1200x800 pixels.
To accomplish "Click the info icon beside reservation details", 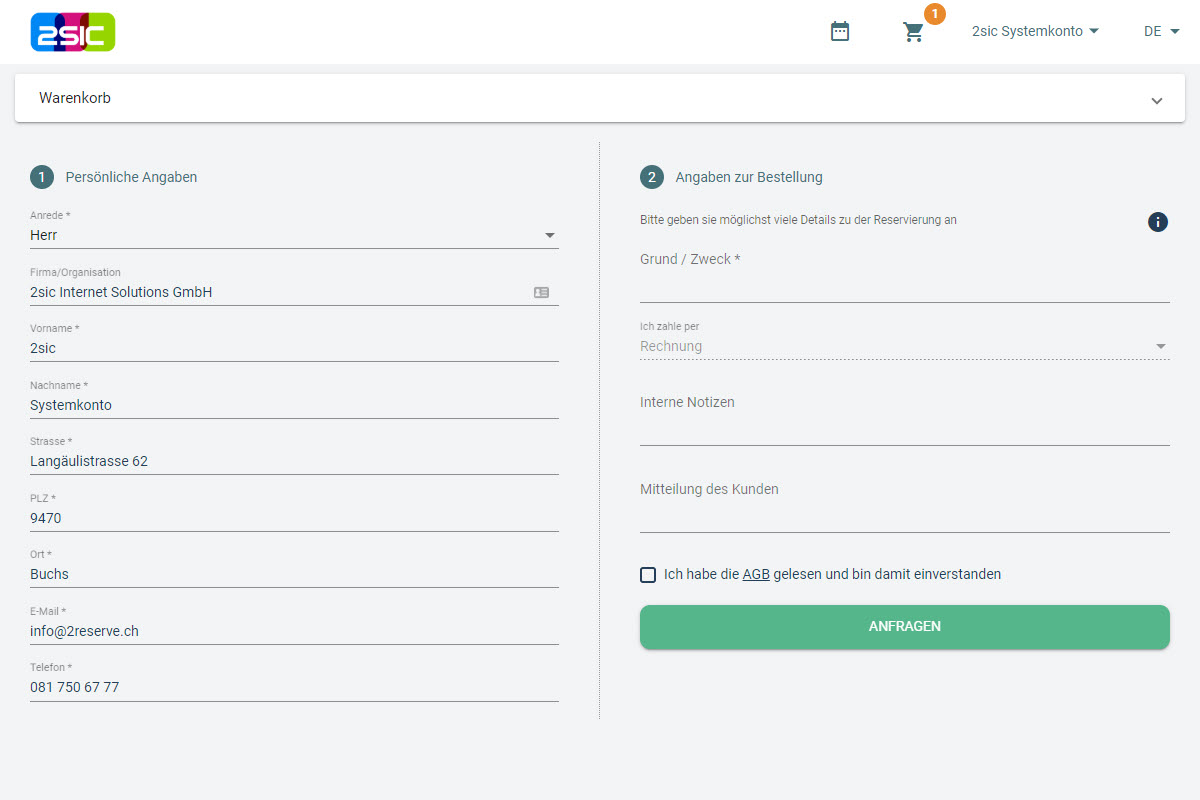I will (1157, 222).
